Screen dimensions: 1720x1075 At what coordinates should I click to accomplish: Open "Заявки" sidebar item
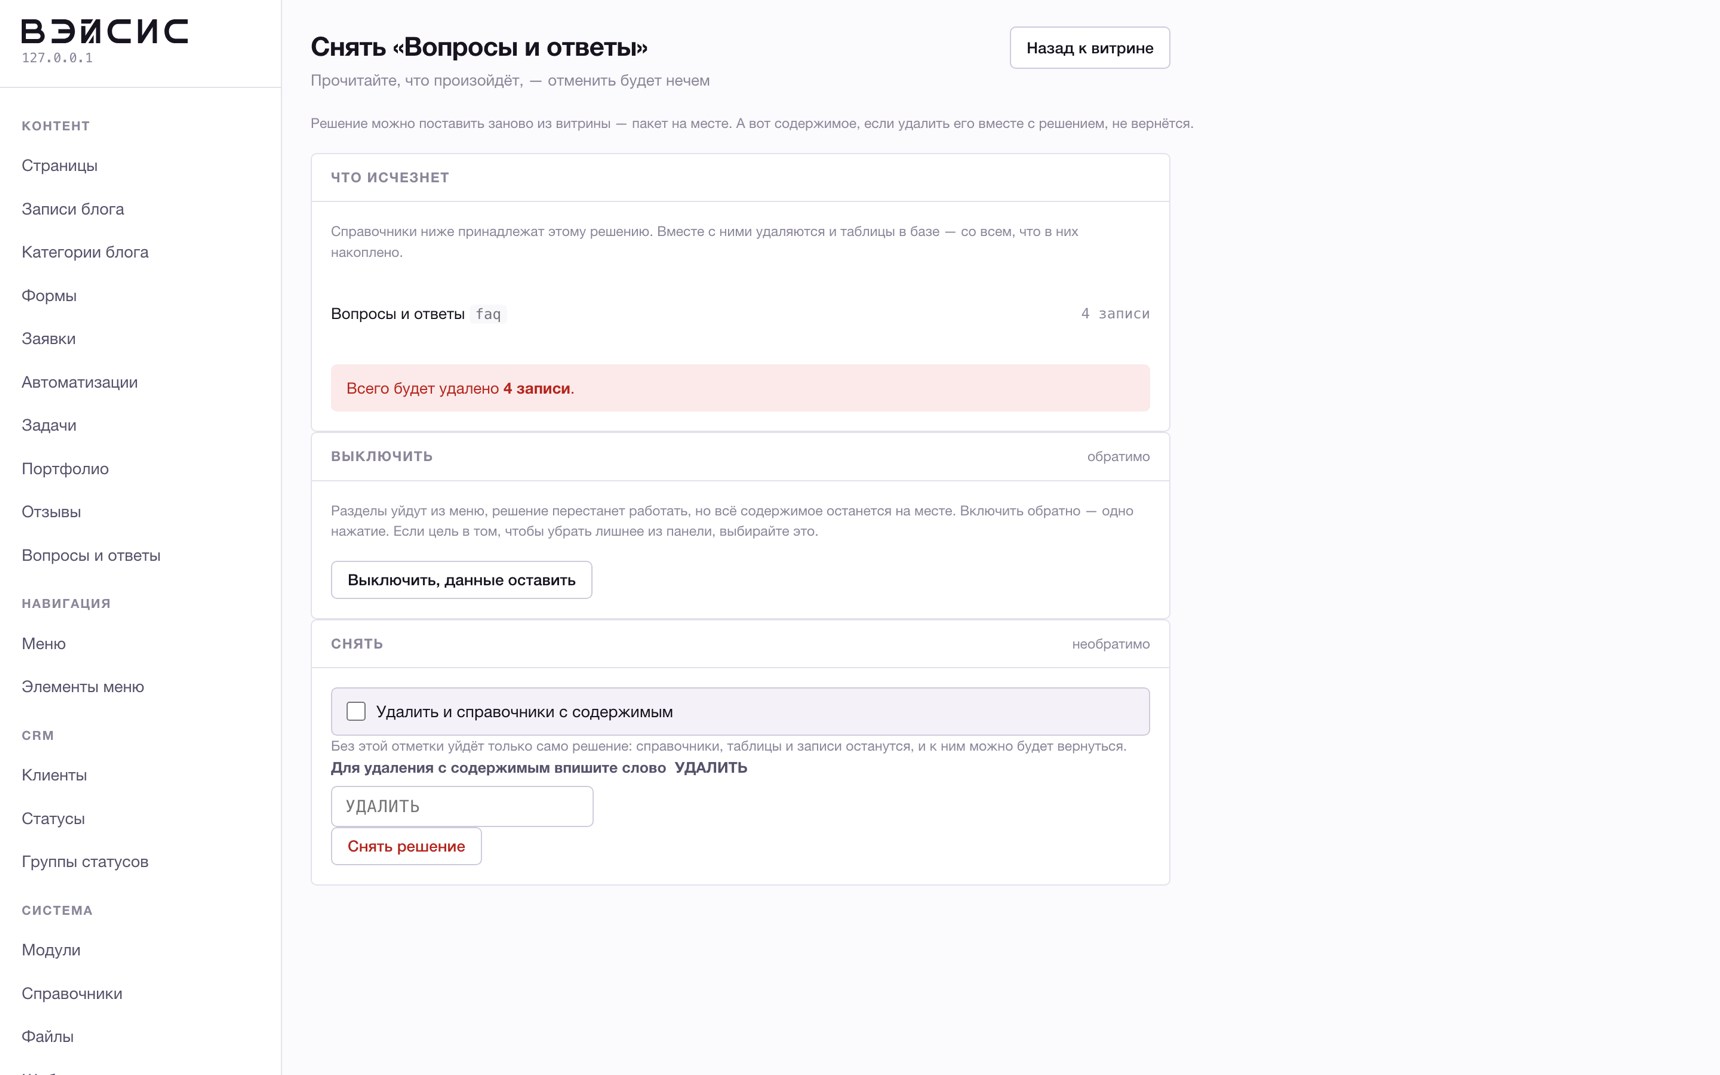[49, 338]
